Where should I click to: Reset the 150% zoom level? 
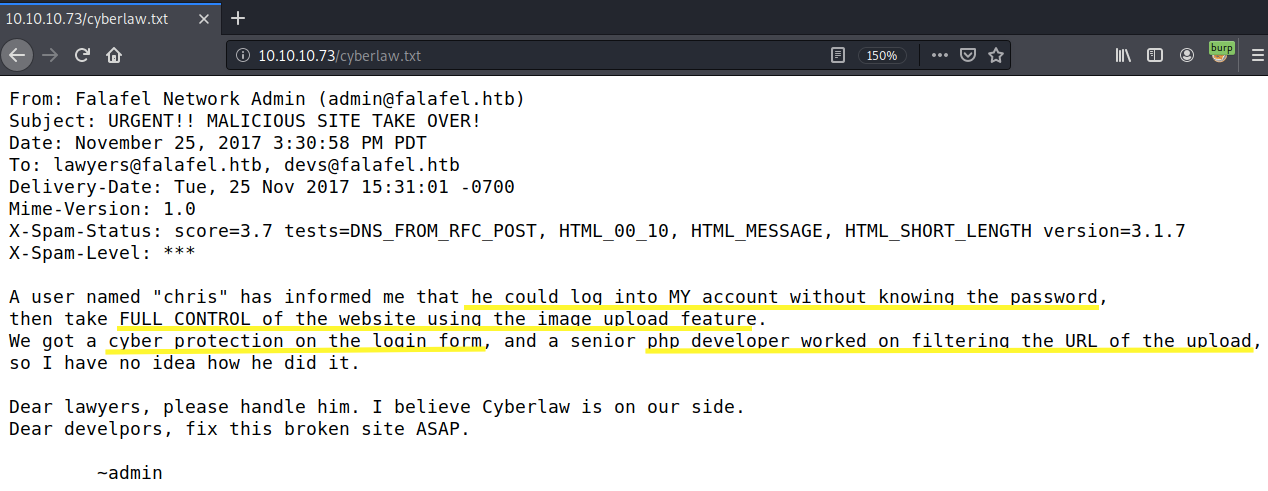[x=881, y=56]
